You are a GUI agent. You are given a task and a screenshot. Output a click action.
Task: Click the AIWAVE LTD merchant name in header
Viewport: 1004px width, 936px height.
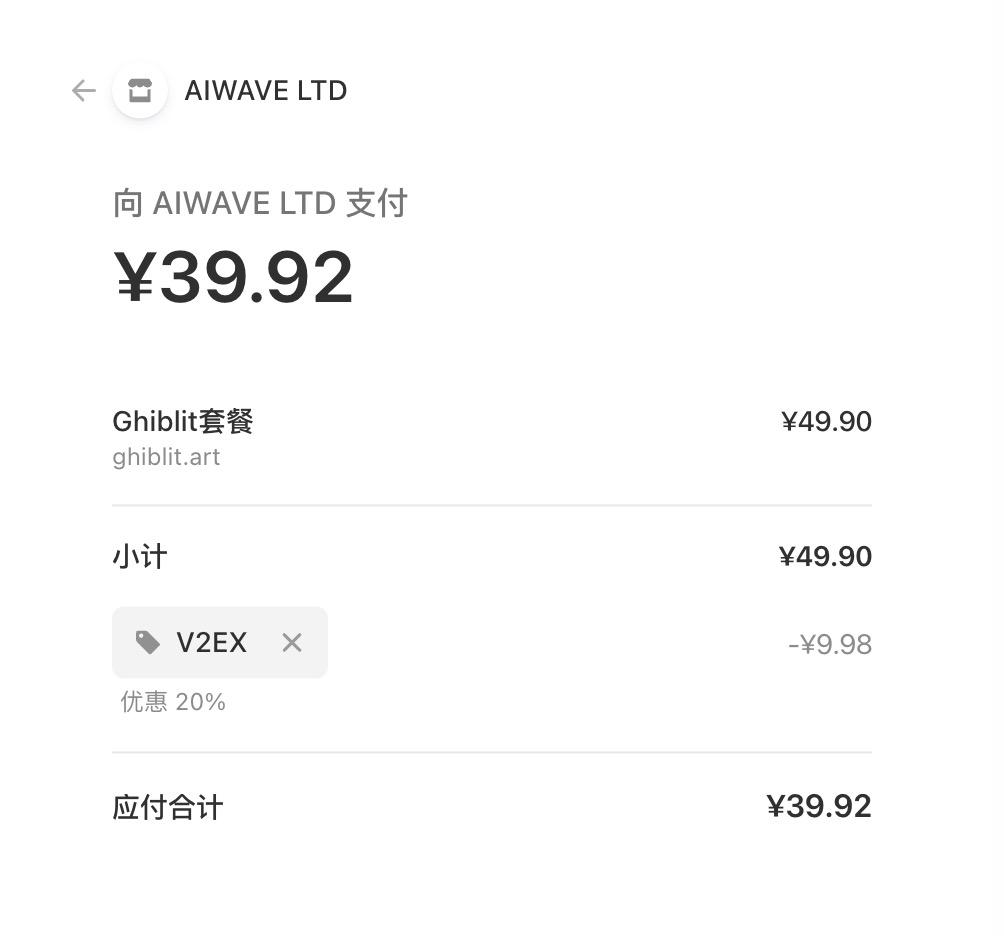[266, 91]
